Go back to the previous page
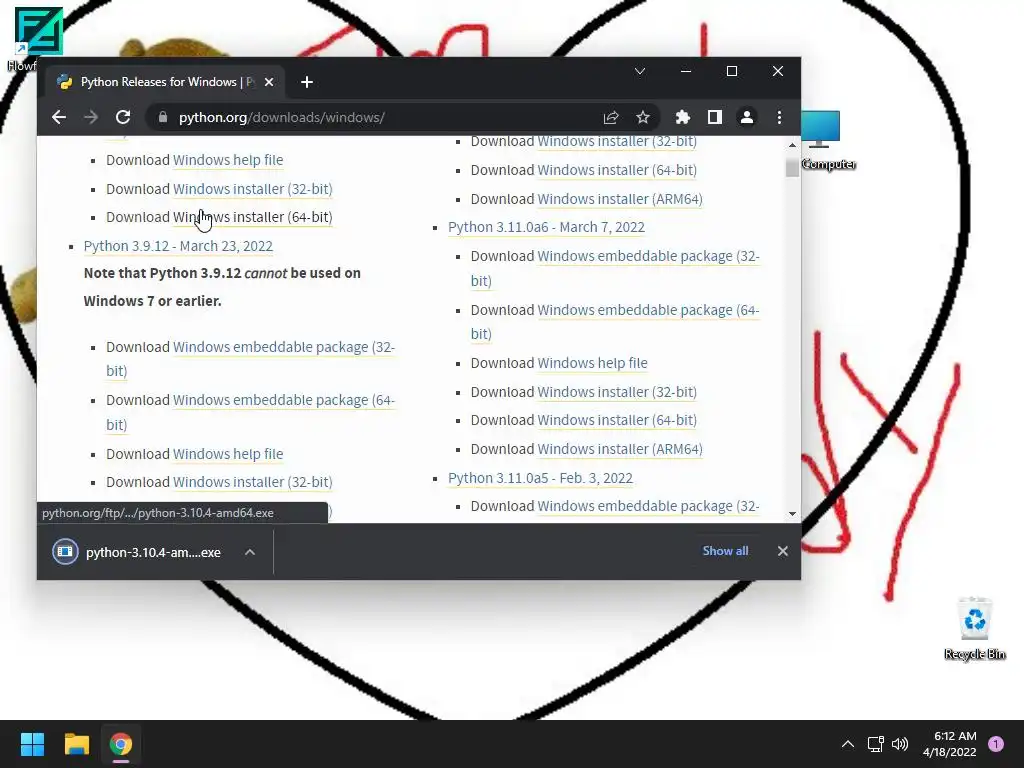The height and width of the screenshot is (768, 1024). (59, 118)
